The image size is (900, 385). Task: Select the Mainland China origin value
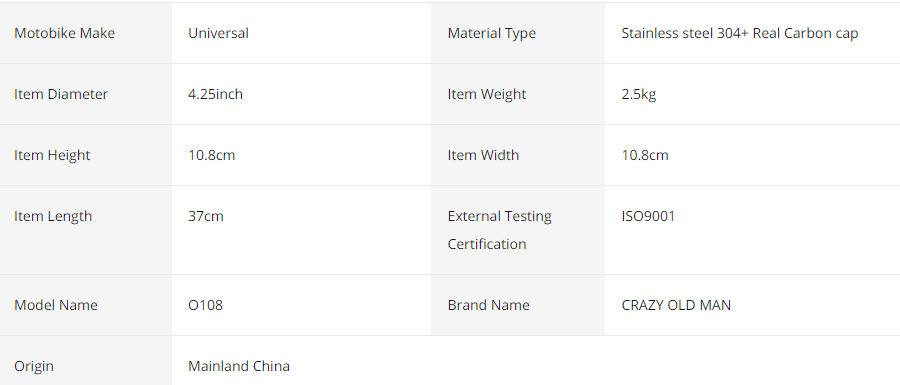pyautogui.click(x=239, y=366)
